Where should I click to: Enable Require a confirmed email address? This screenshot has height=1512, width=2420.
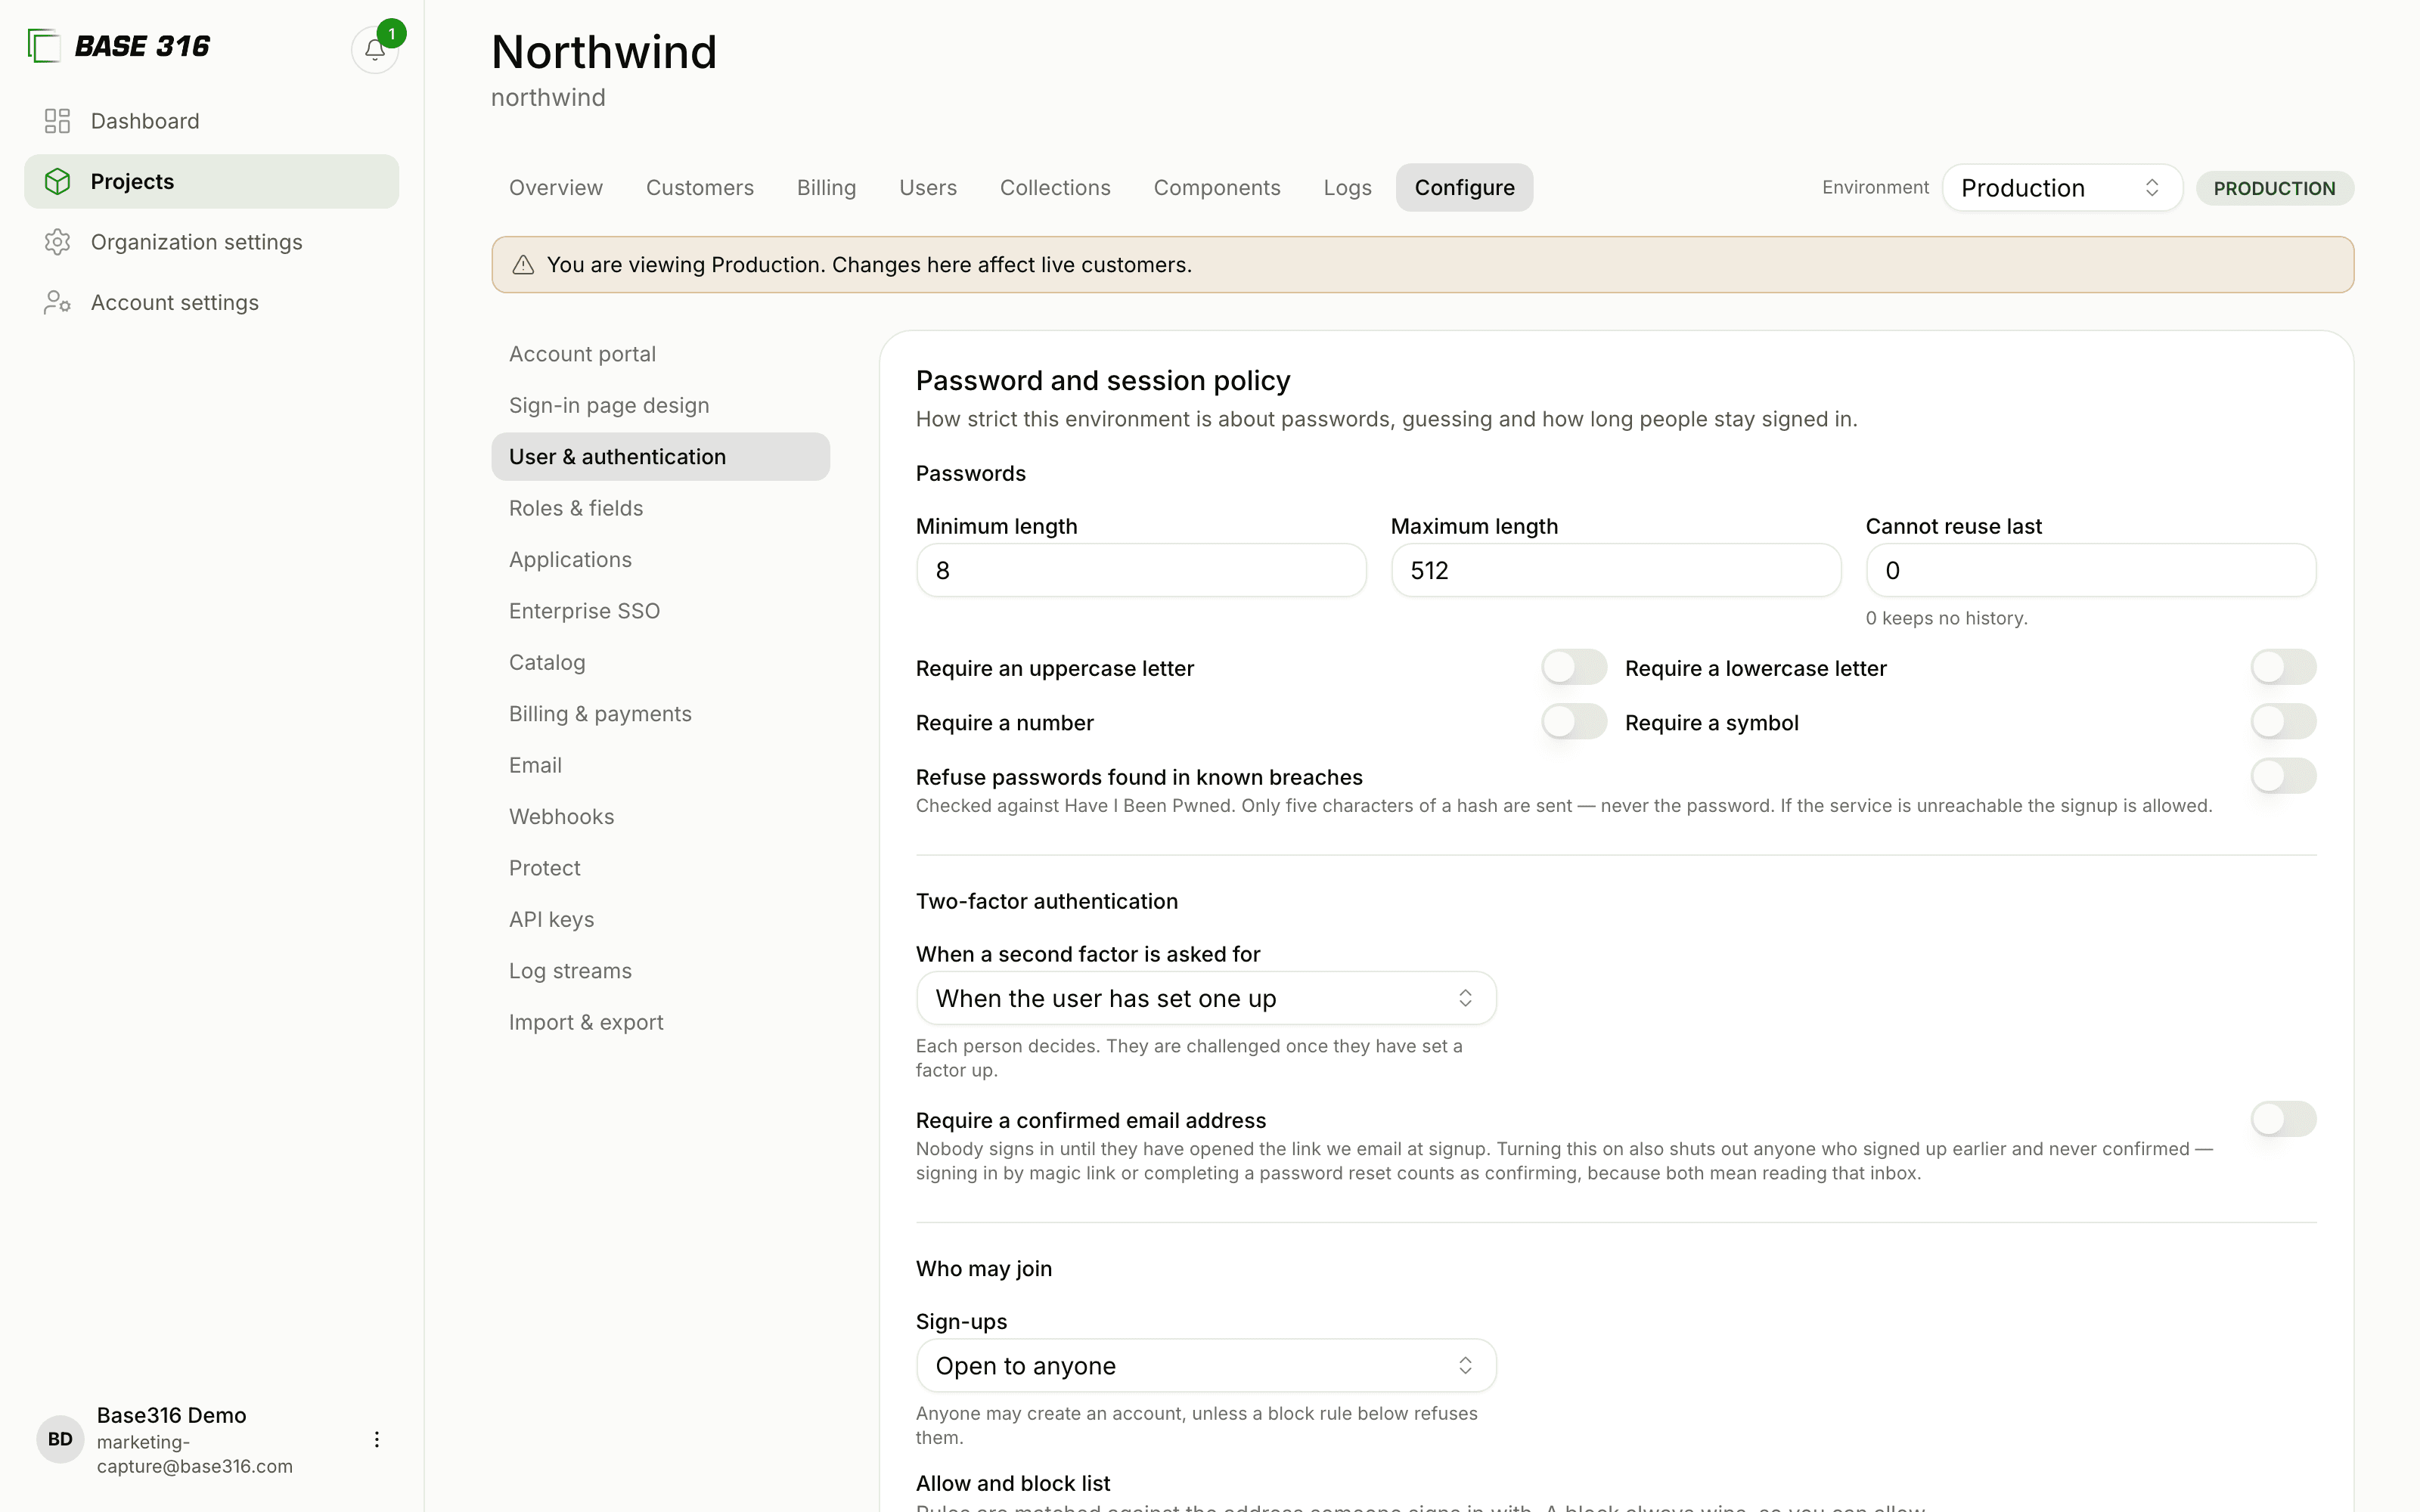tap(2283, 1119)
